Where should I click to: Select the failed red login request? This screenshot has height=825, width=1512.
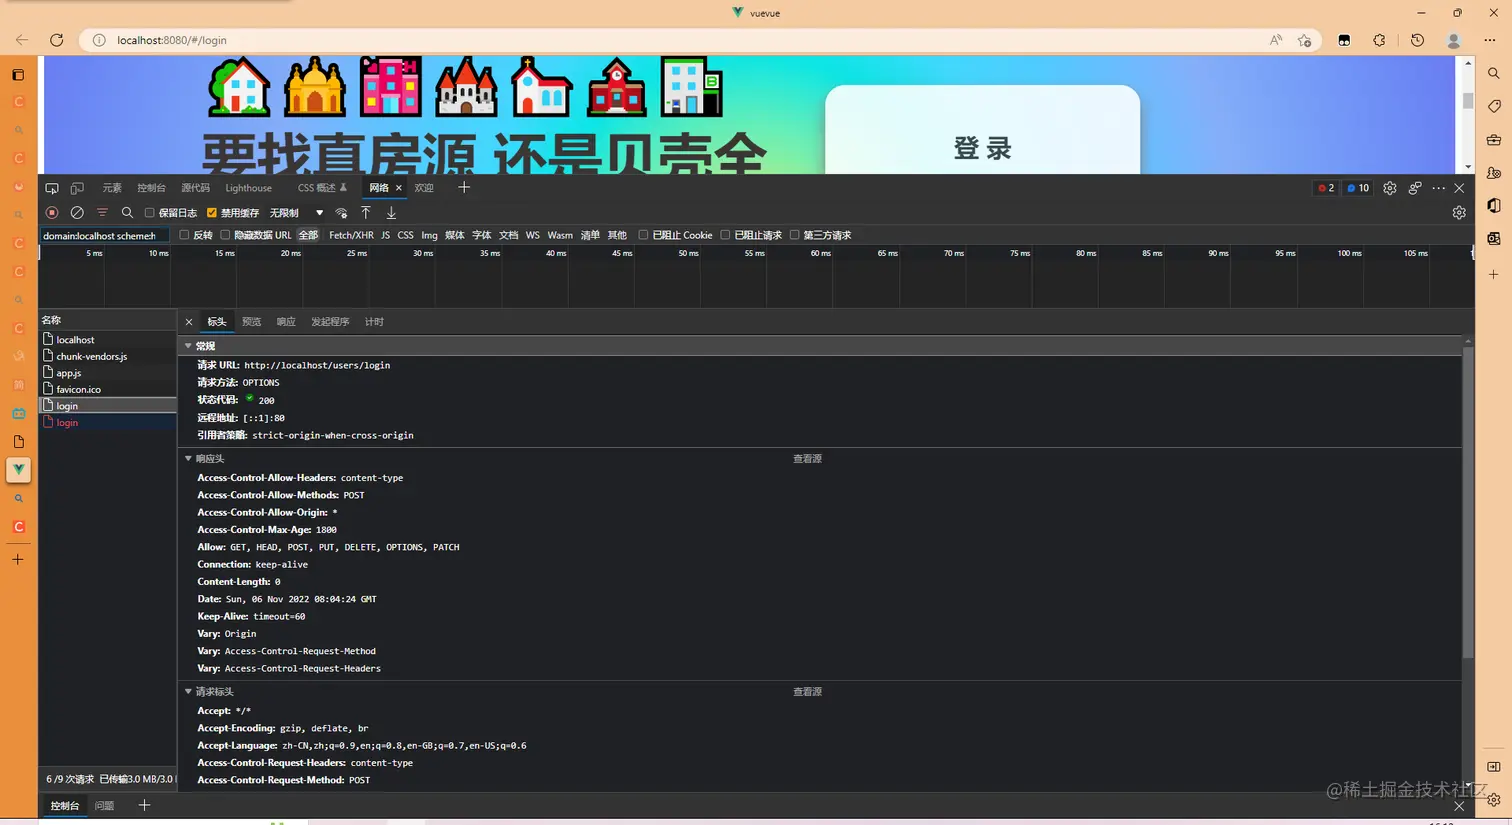click(x=108, y=423)
